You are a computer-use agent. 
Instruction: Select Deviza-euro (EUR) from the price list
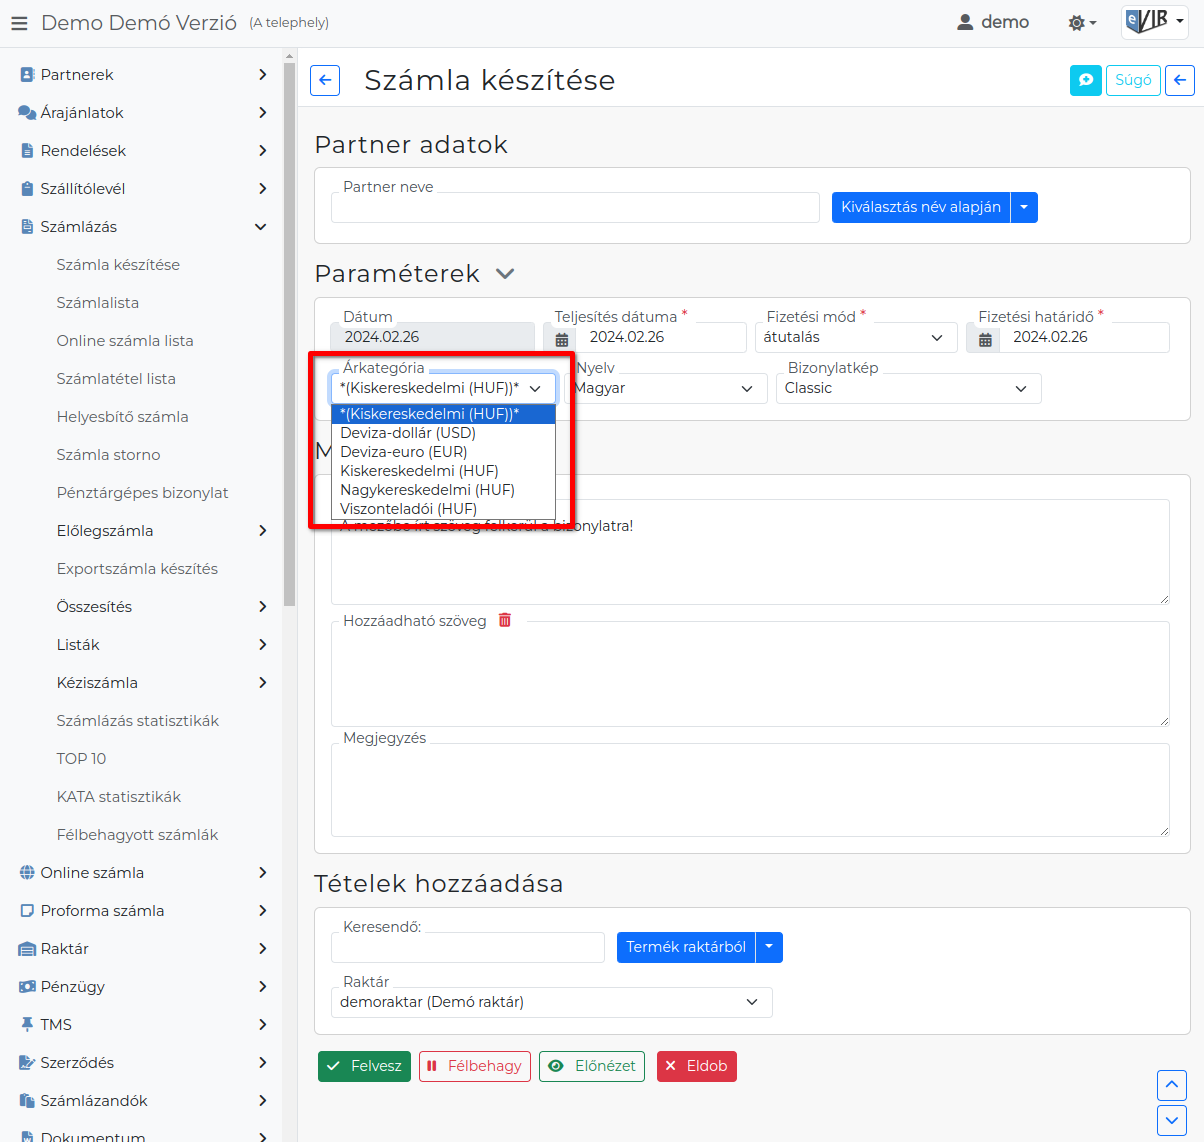[x=404, y=452]
